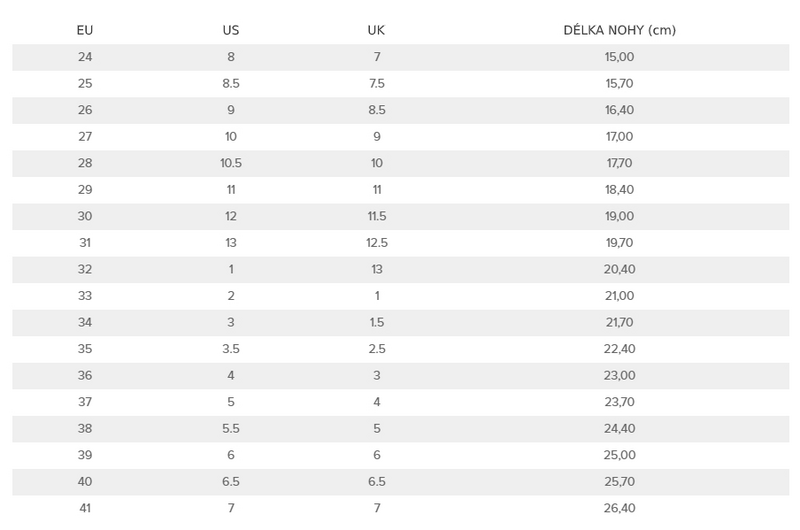Select US size 5.5 cell
The width and height of the screenshot is (800, 530).
231,428
